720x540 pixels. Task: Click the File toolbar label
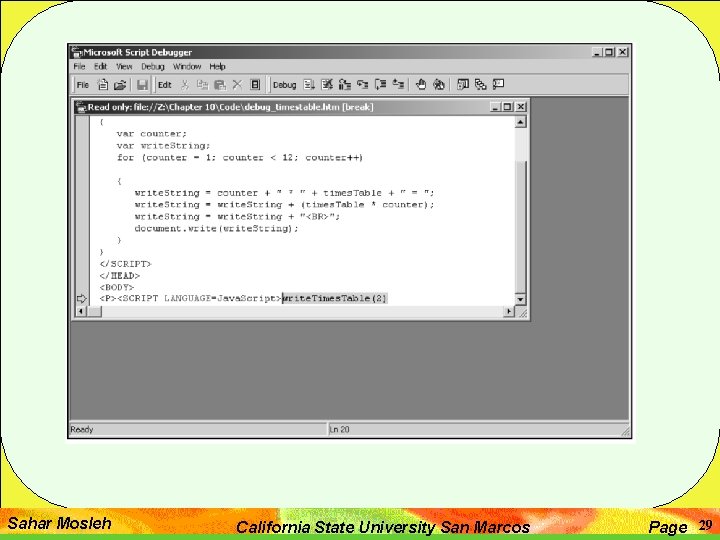(x=83, y=85)
